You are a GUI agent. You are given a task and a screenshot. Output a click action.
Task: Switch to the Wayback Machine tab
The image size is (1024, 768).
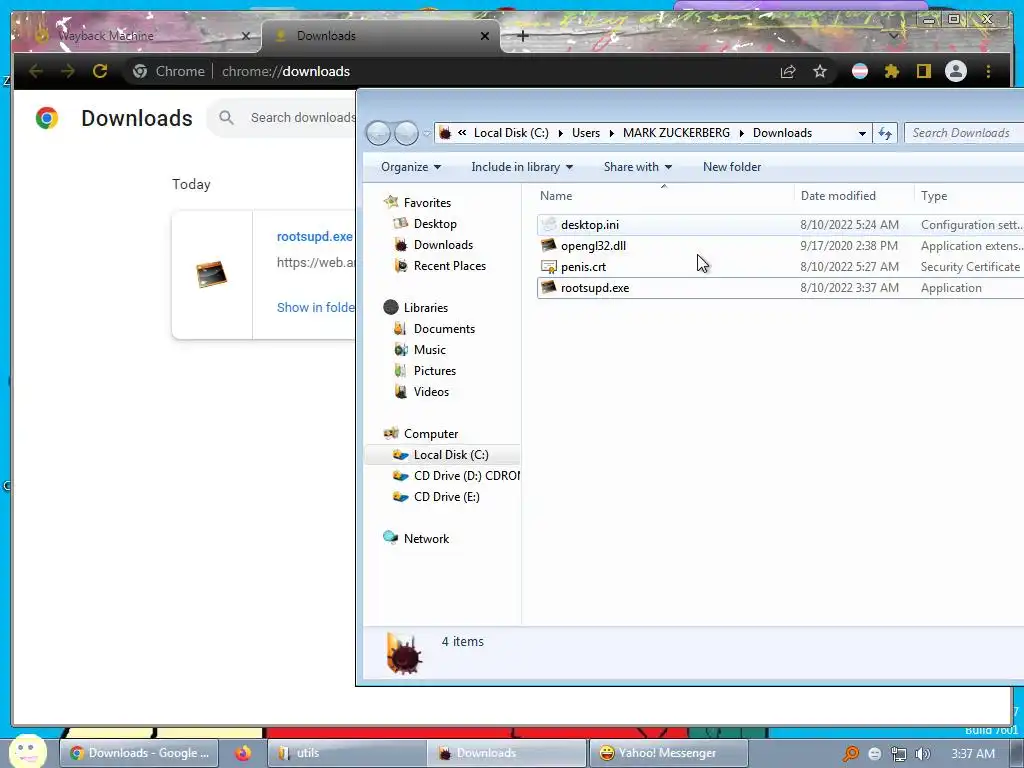click(136, 36)
